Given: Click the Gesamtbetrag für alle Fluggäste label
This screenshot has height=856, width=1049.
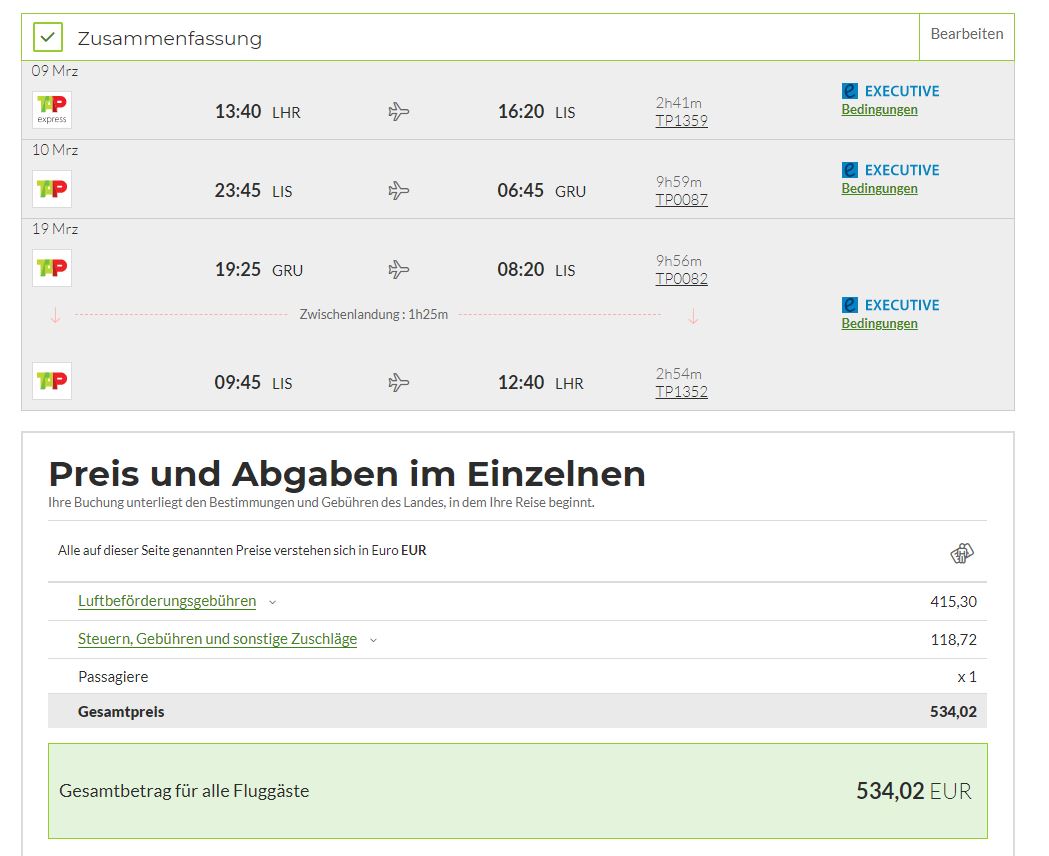Looking at the screenshot, I should click(184, 791).
